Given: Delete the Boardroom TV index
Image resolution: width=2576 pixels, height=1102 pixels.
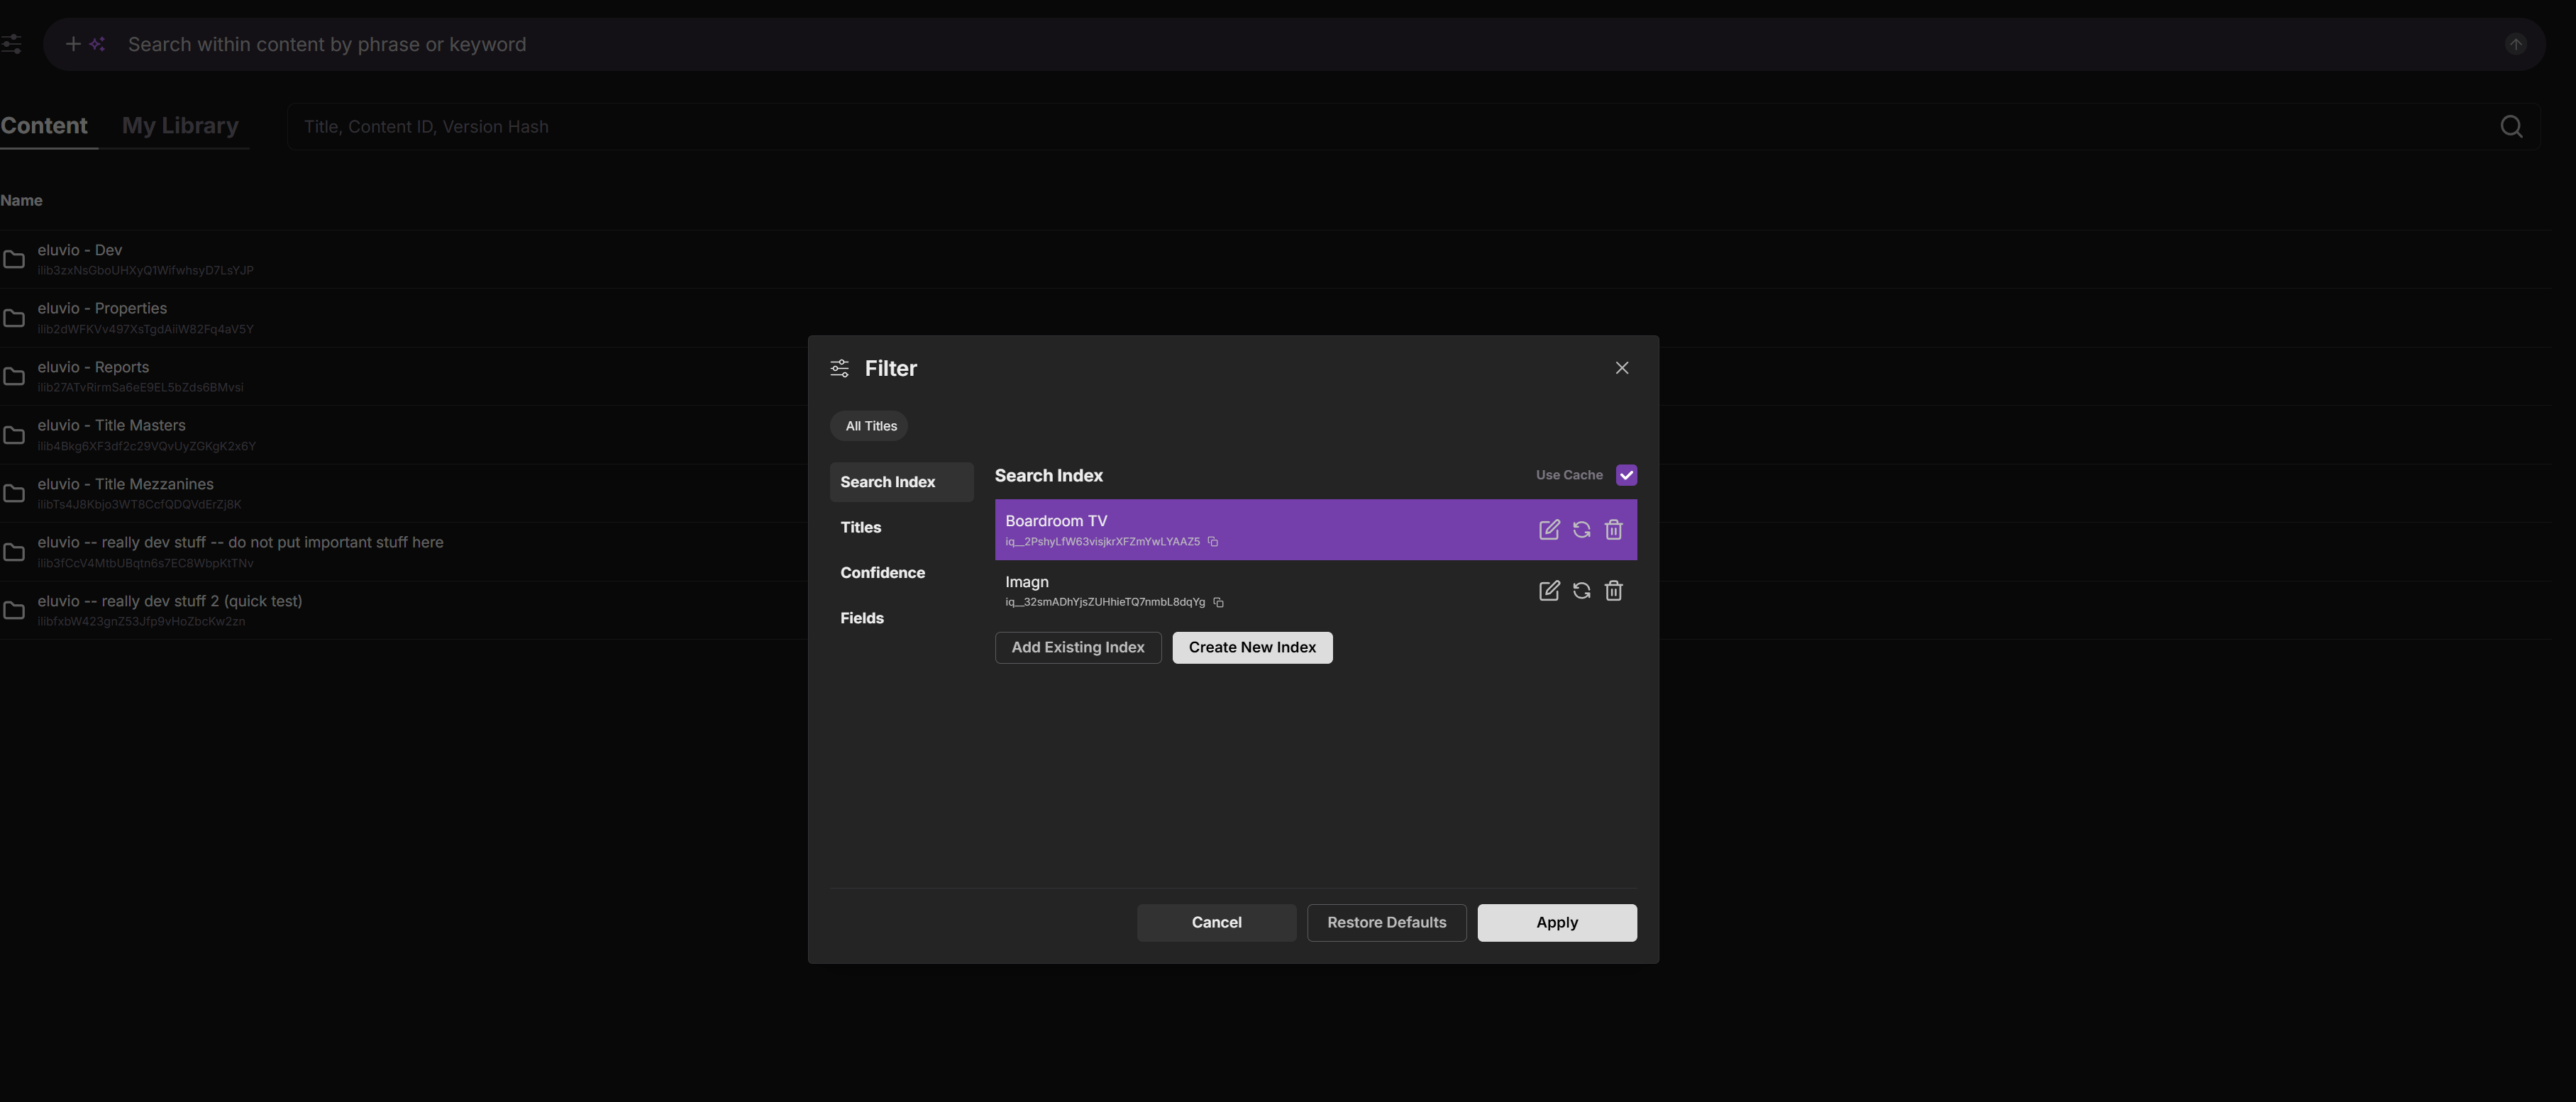Looking at the screenshot, I should [x=1613, y=530].
